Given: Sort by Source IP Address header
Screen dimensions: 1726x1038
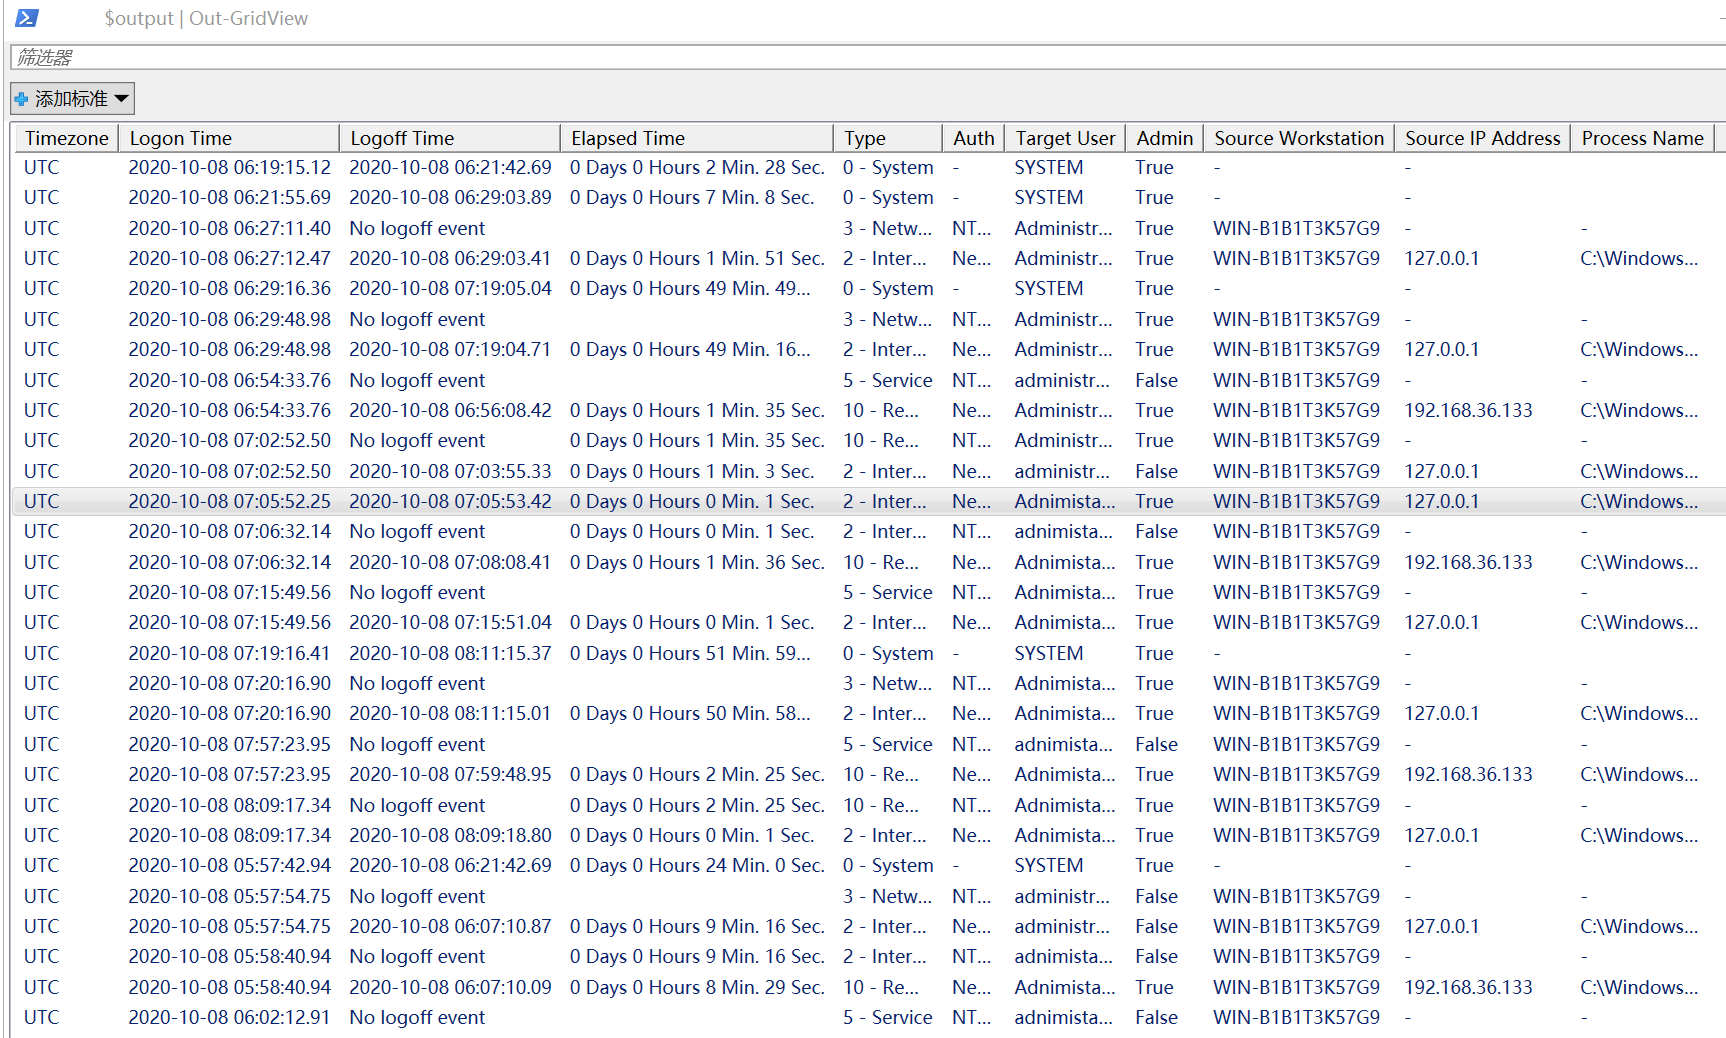Looking at the screenshot, I should [x=1482, y=138].
